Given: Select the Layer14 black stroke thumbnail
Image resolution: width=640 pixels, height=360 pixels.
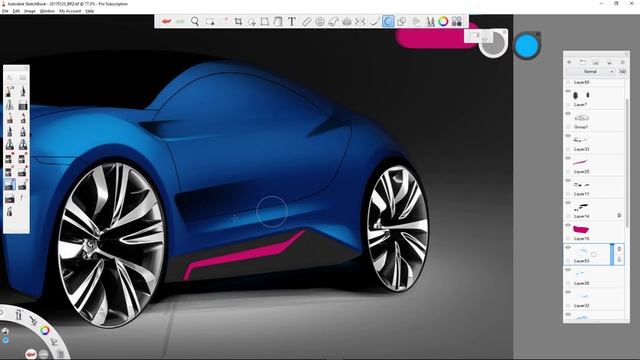Looking at the screenshot, I should click(581, 207).
